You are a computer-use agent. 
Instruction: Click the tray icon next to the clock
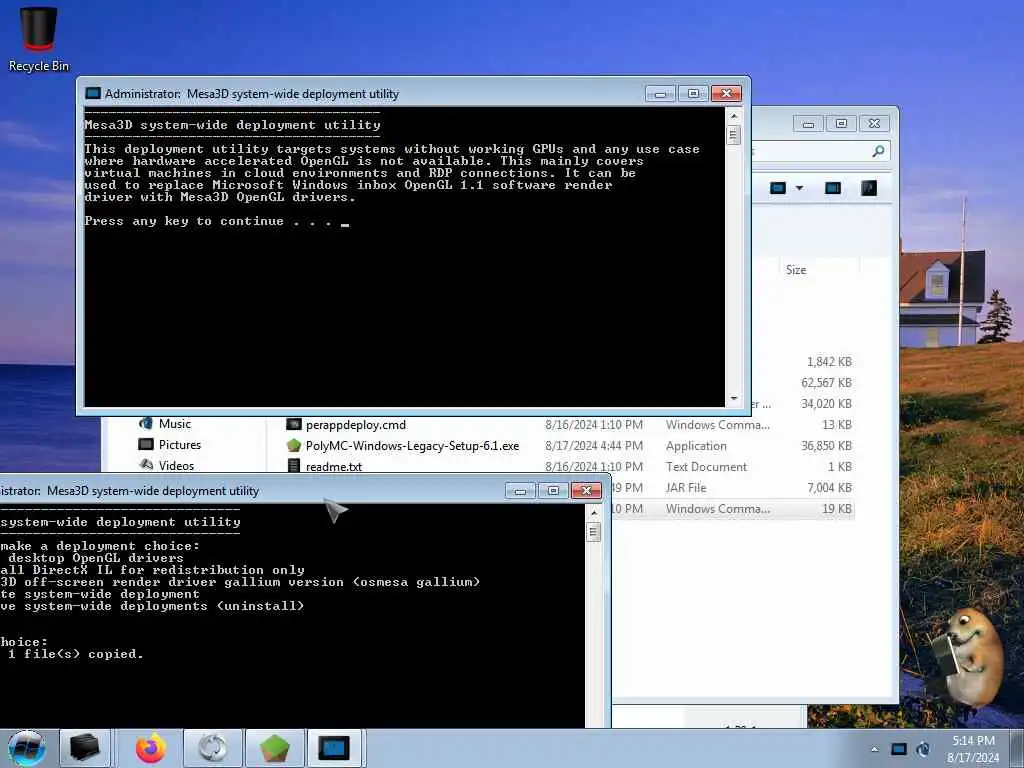click(x=923, y=749)
